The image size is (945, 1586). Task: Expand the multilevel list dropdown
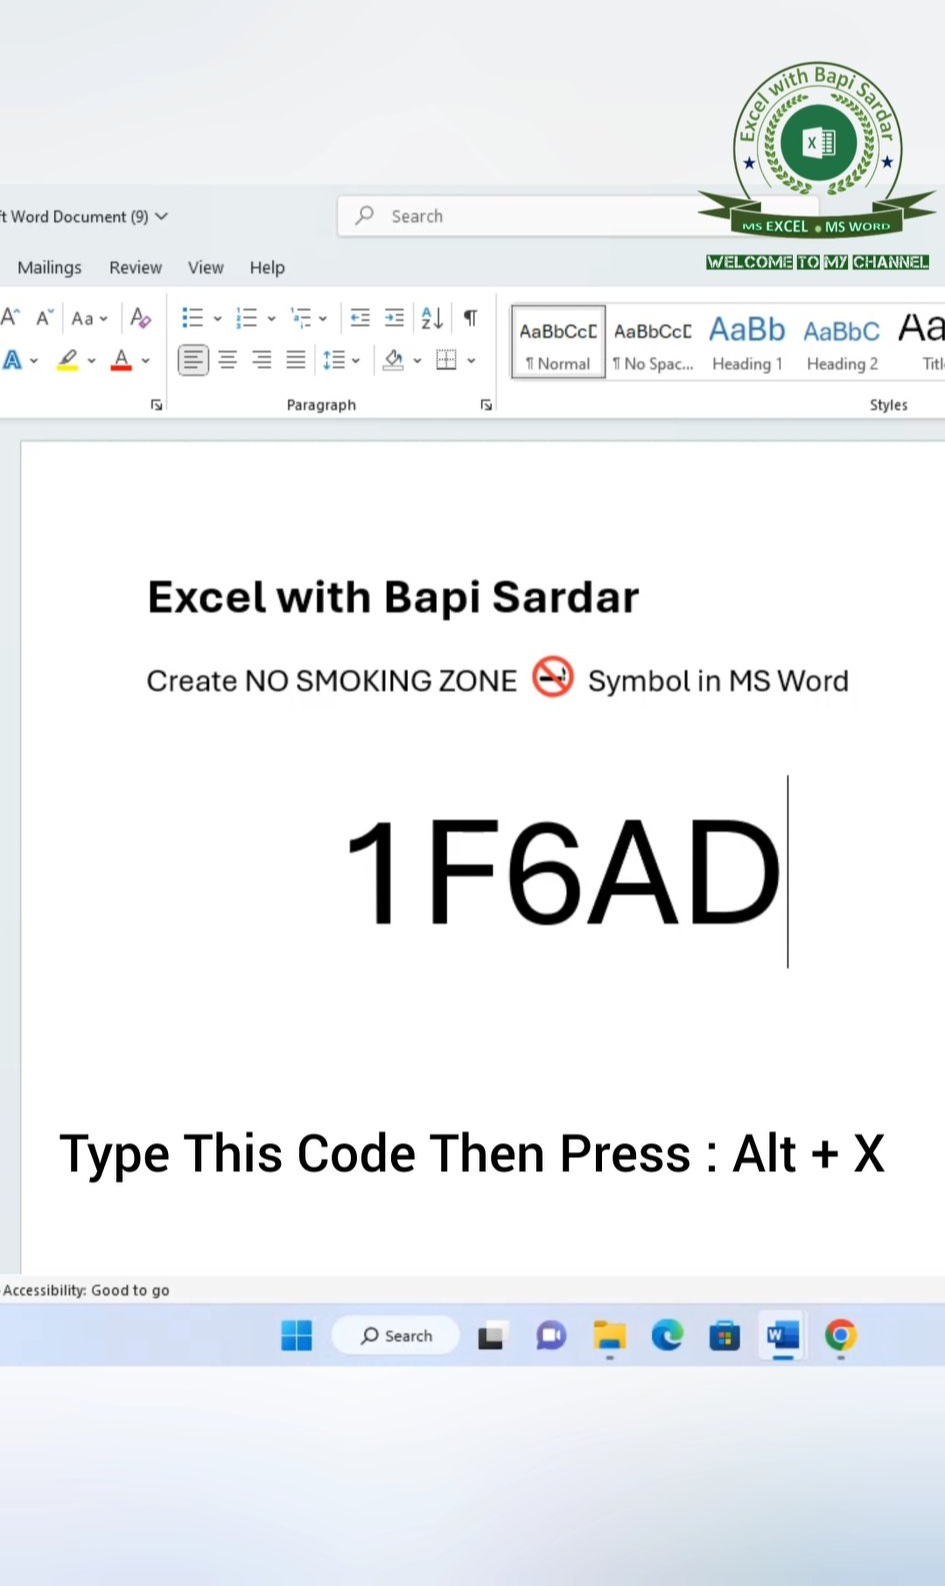click(323, 319)
